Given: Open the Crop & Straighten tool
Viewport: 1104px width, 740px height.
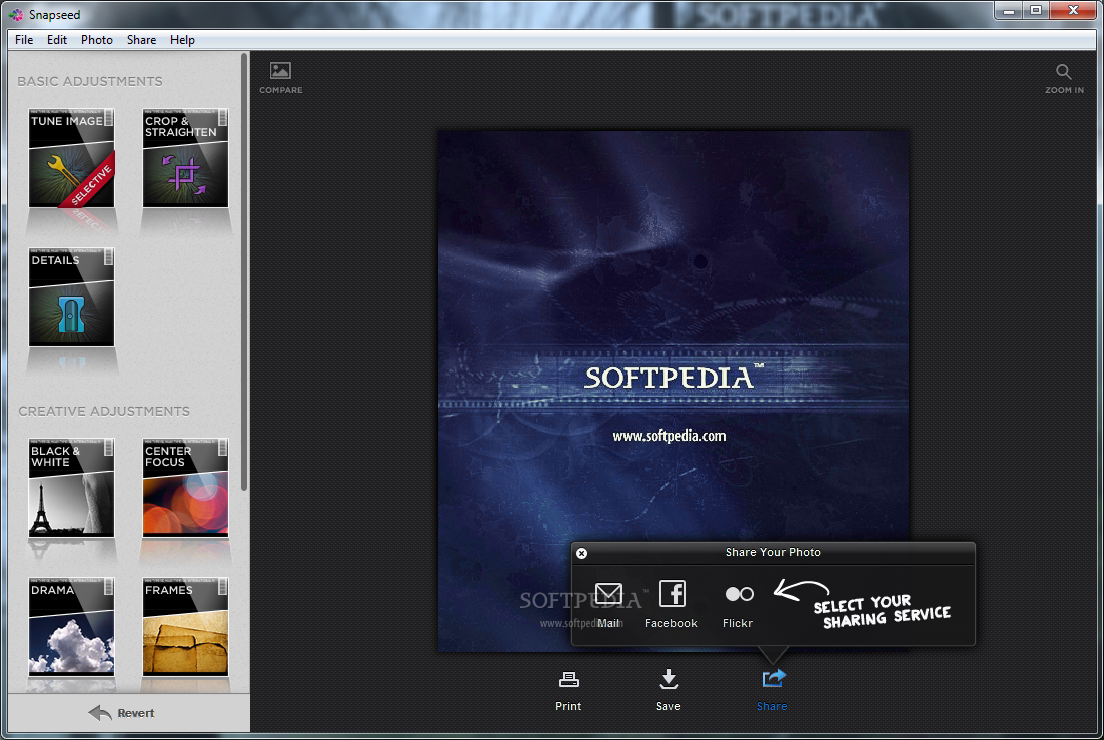Looking at the screenshot, I should 185,158.
